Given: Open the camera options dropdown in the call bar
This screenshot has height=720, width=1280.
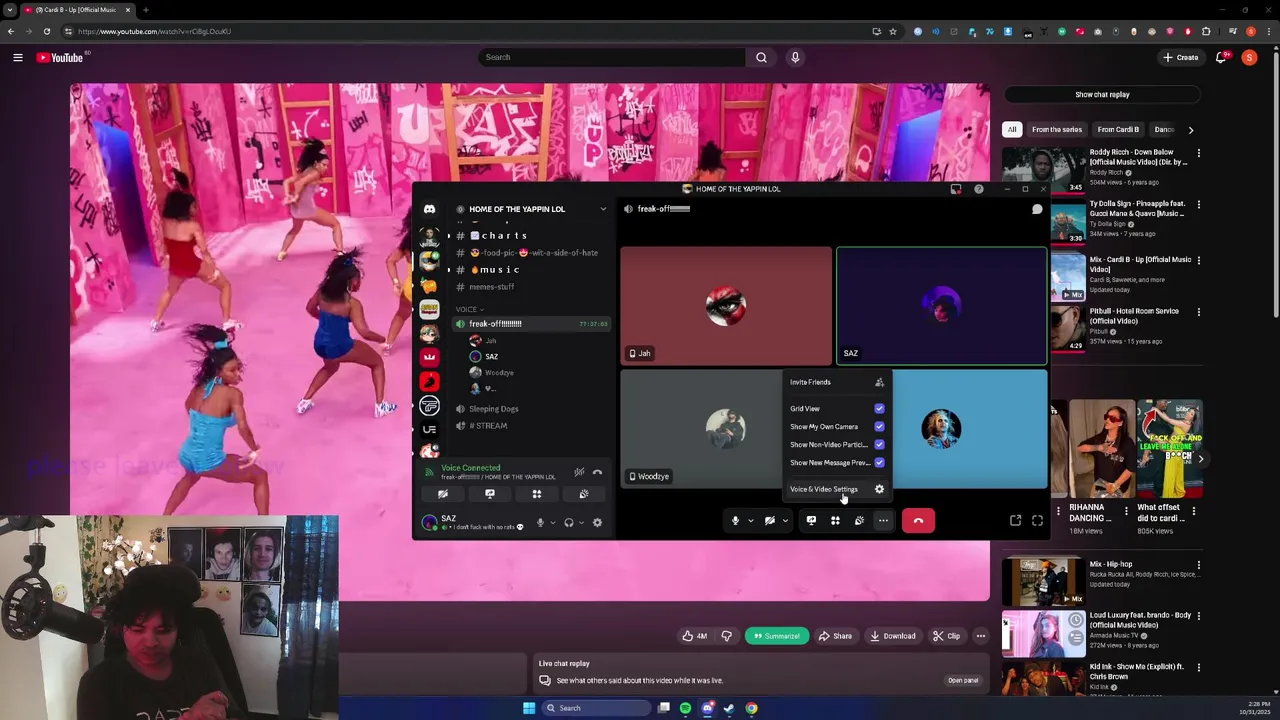Looking at the screenshot, I should [x=785, y=520].
